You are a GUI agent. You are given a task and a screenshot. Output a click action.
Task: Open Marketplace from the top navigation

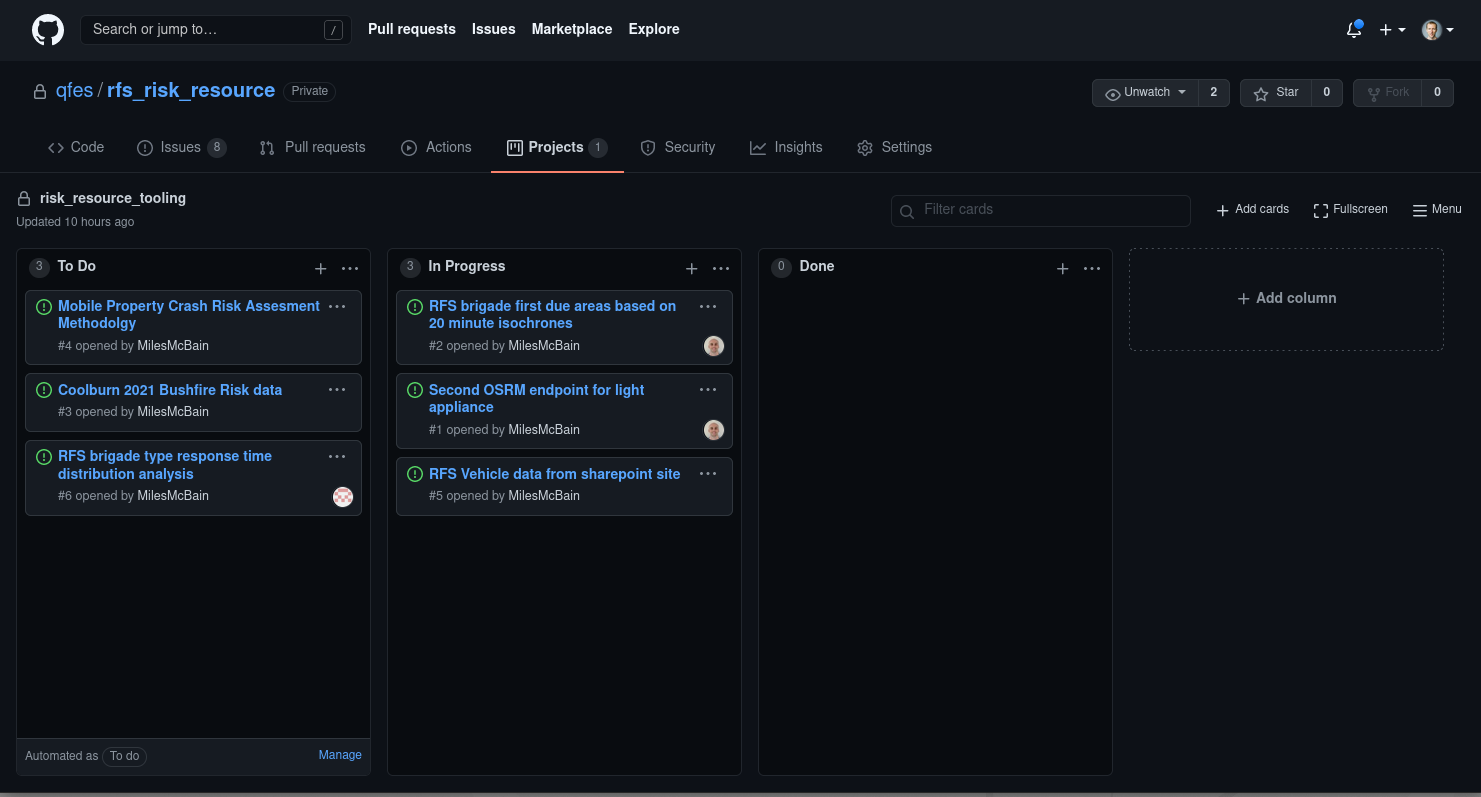pos(571,29)
